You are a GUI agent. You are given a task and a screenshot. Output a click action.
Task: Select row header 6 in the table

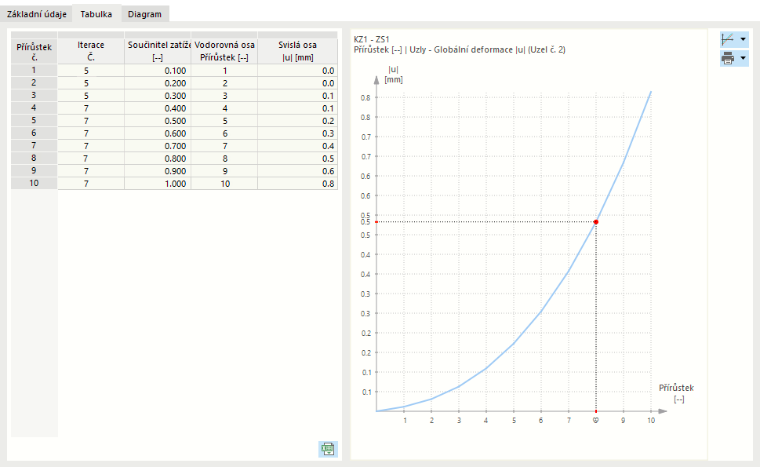click(x=34, y=133)
